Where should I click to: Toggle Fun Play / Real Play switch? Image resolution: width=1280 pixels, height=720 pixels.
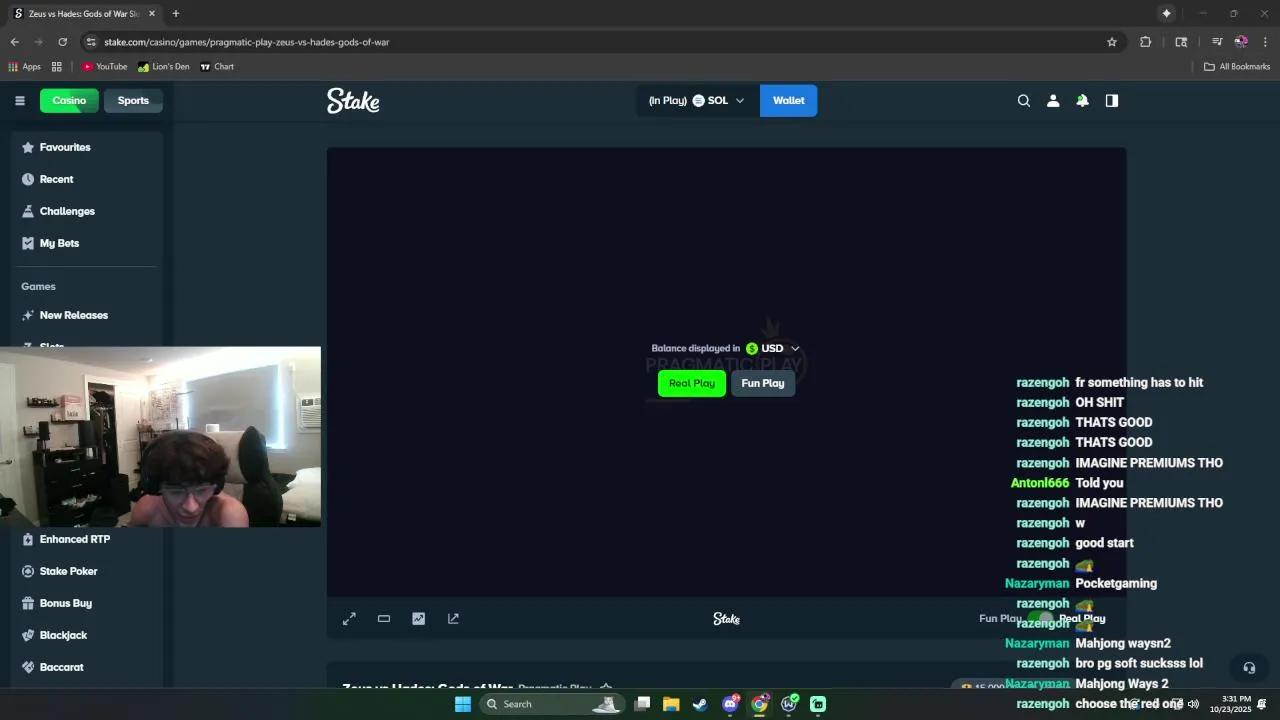1041,619
